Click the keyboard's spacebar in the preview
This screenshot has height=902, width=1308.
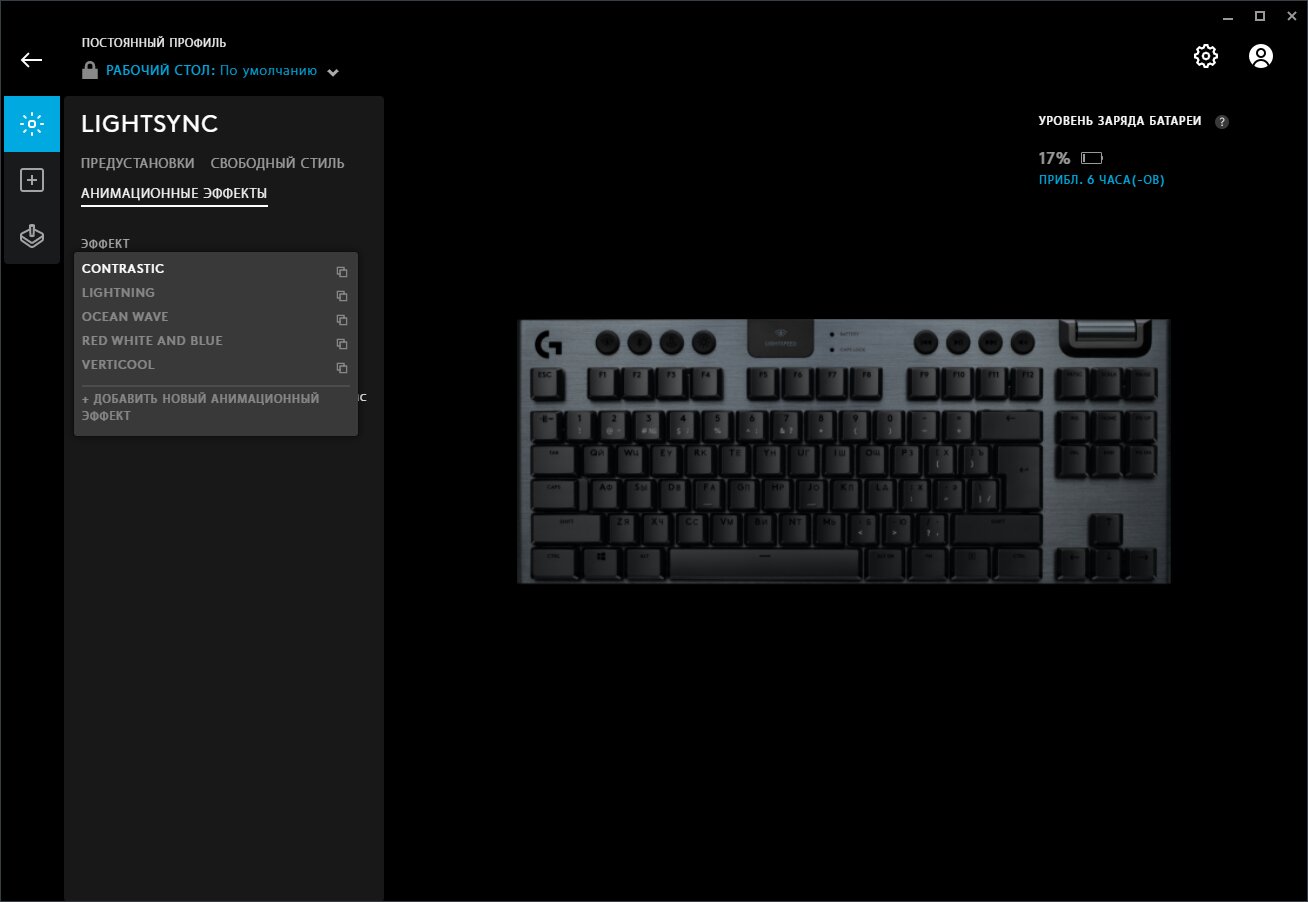point(764,563)
